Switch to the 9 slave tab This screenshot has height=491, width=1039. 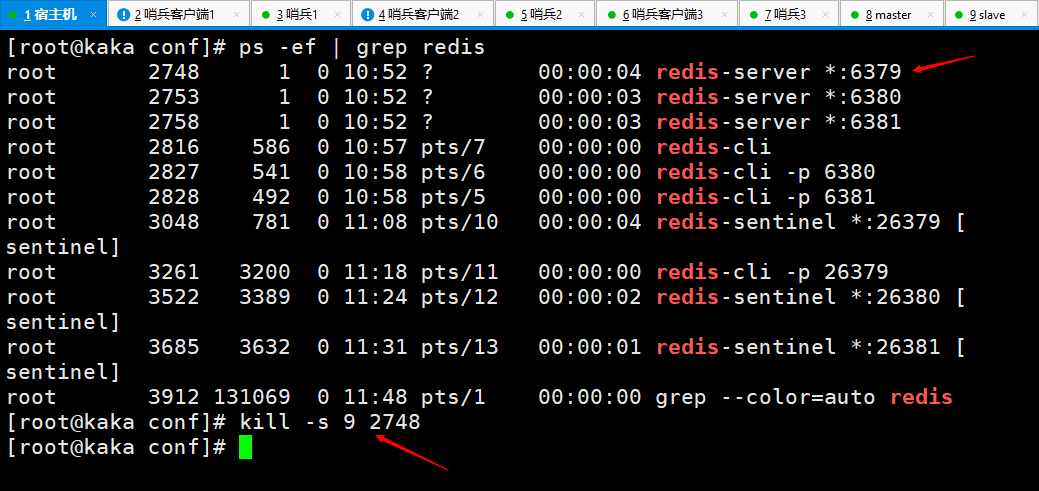click(987, 15)
